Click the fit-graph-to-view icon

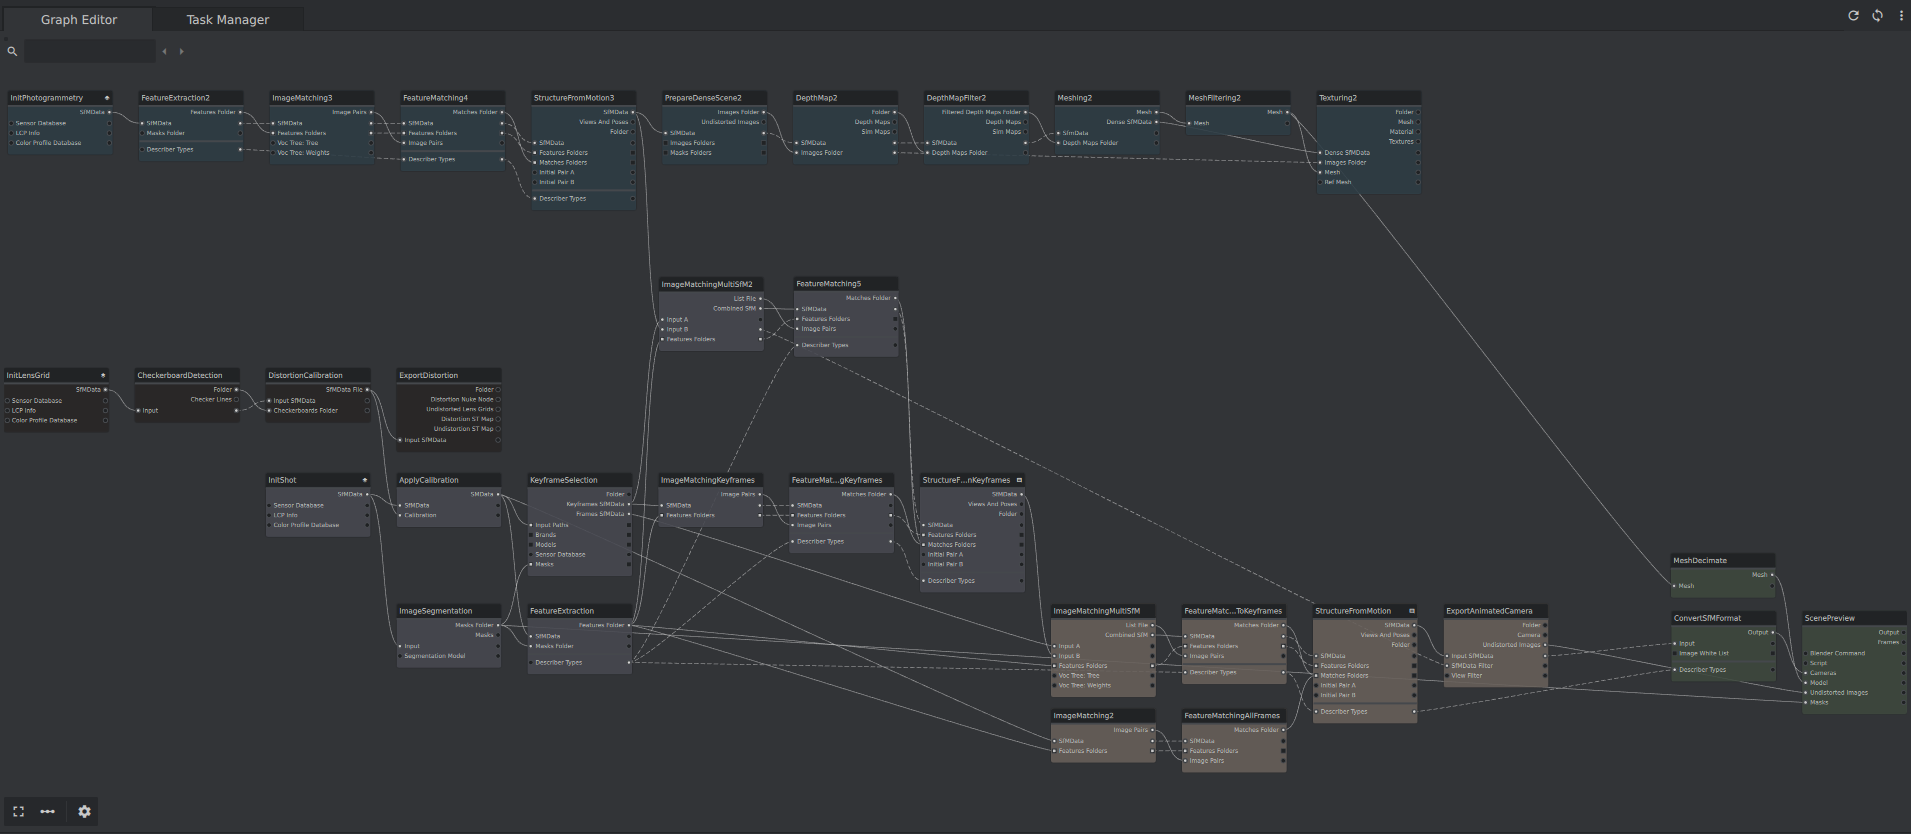(x=18, y=811)
